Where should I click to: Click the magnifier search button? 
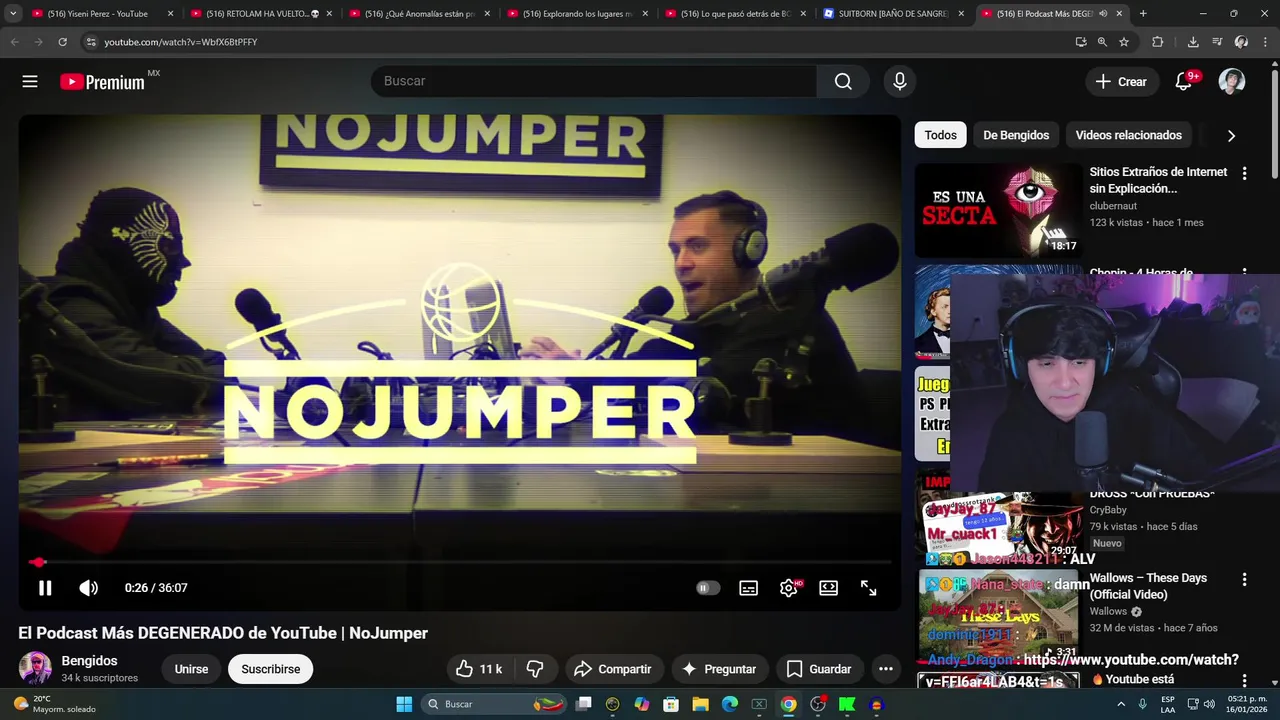[843, 81]
